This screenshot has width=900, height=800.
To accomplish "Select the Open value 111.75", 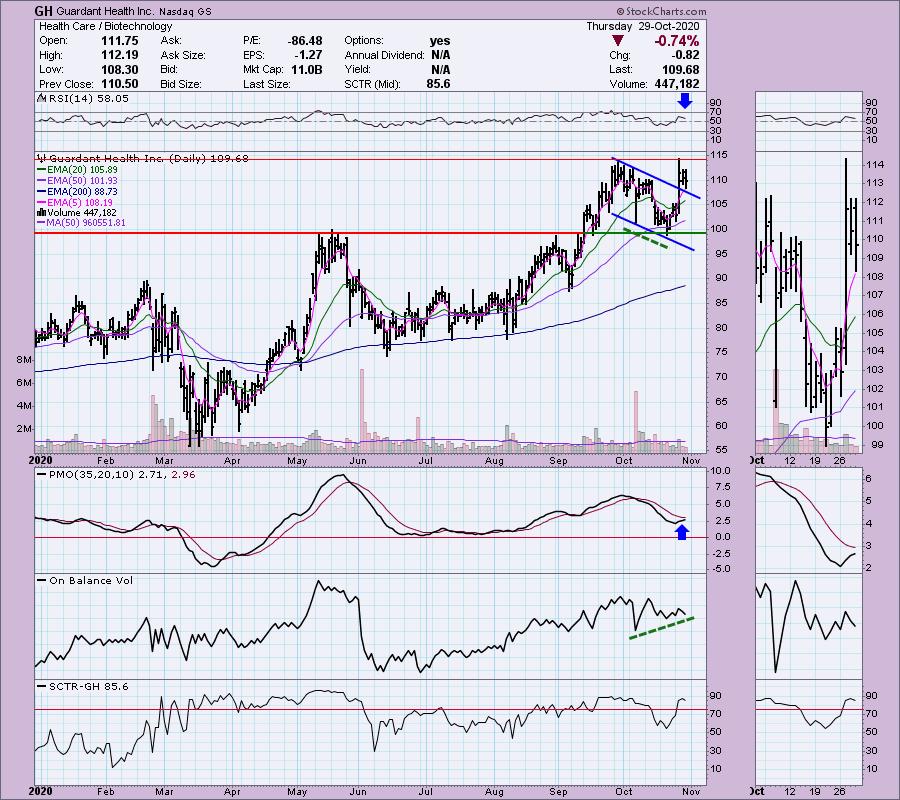I will (x=120, y=41).
